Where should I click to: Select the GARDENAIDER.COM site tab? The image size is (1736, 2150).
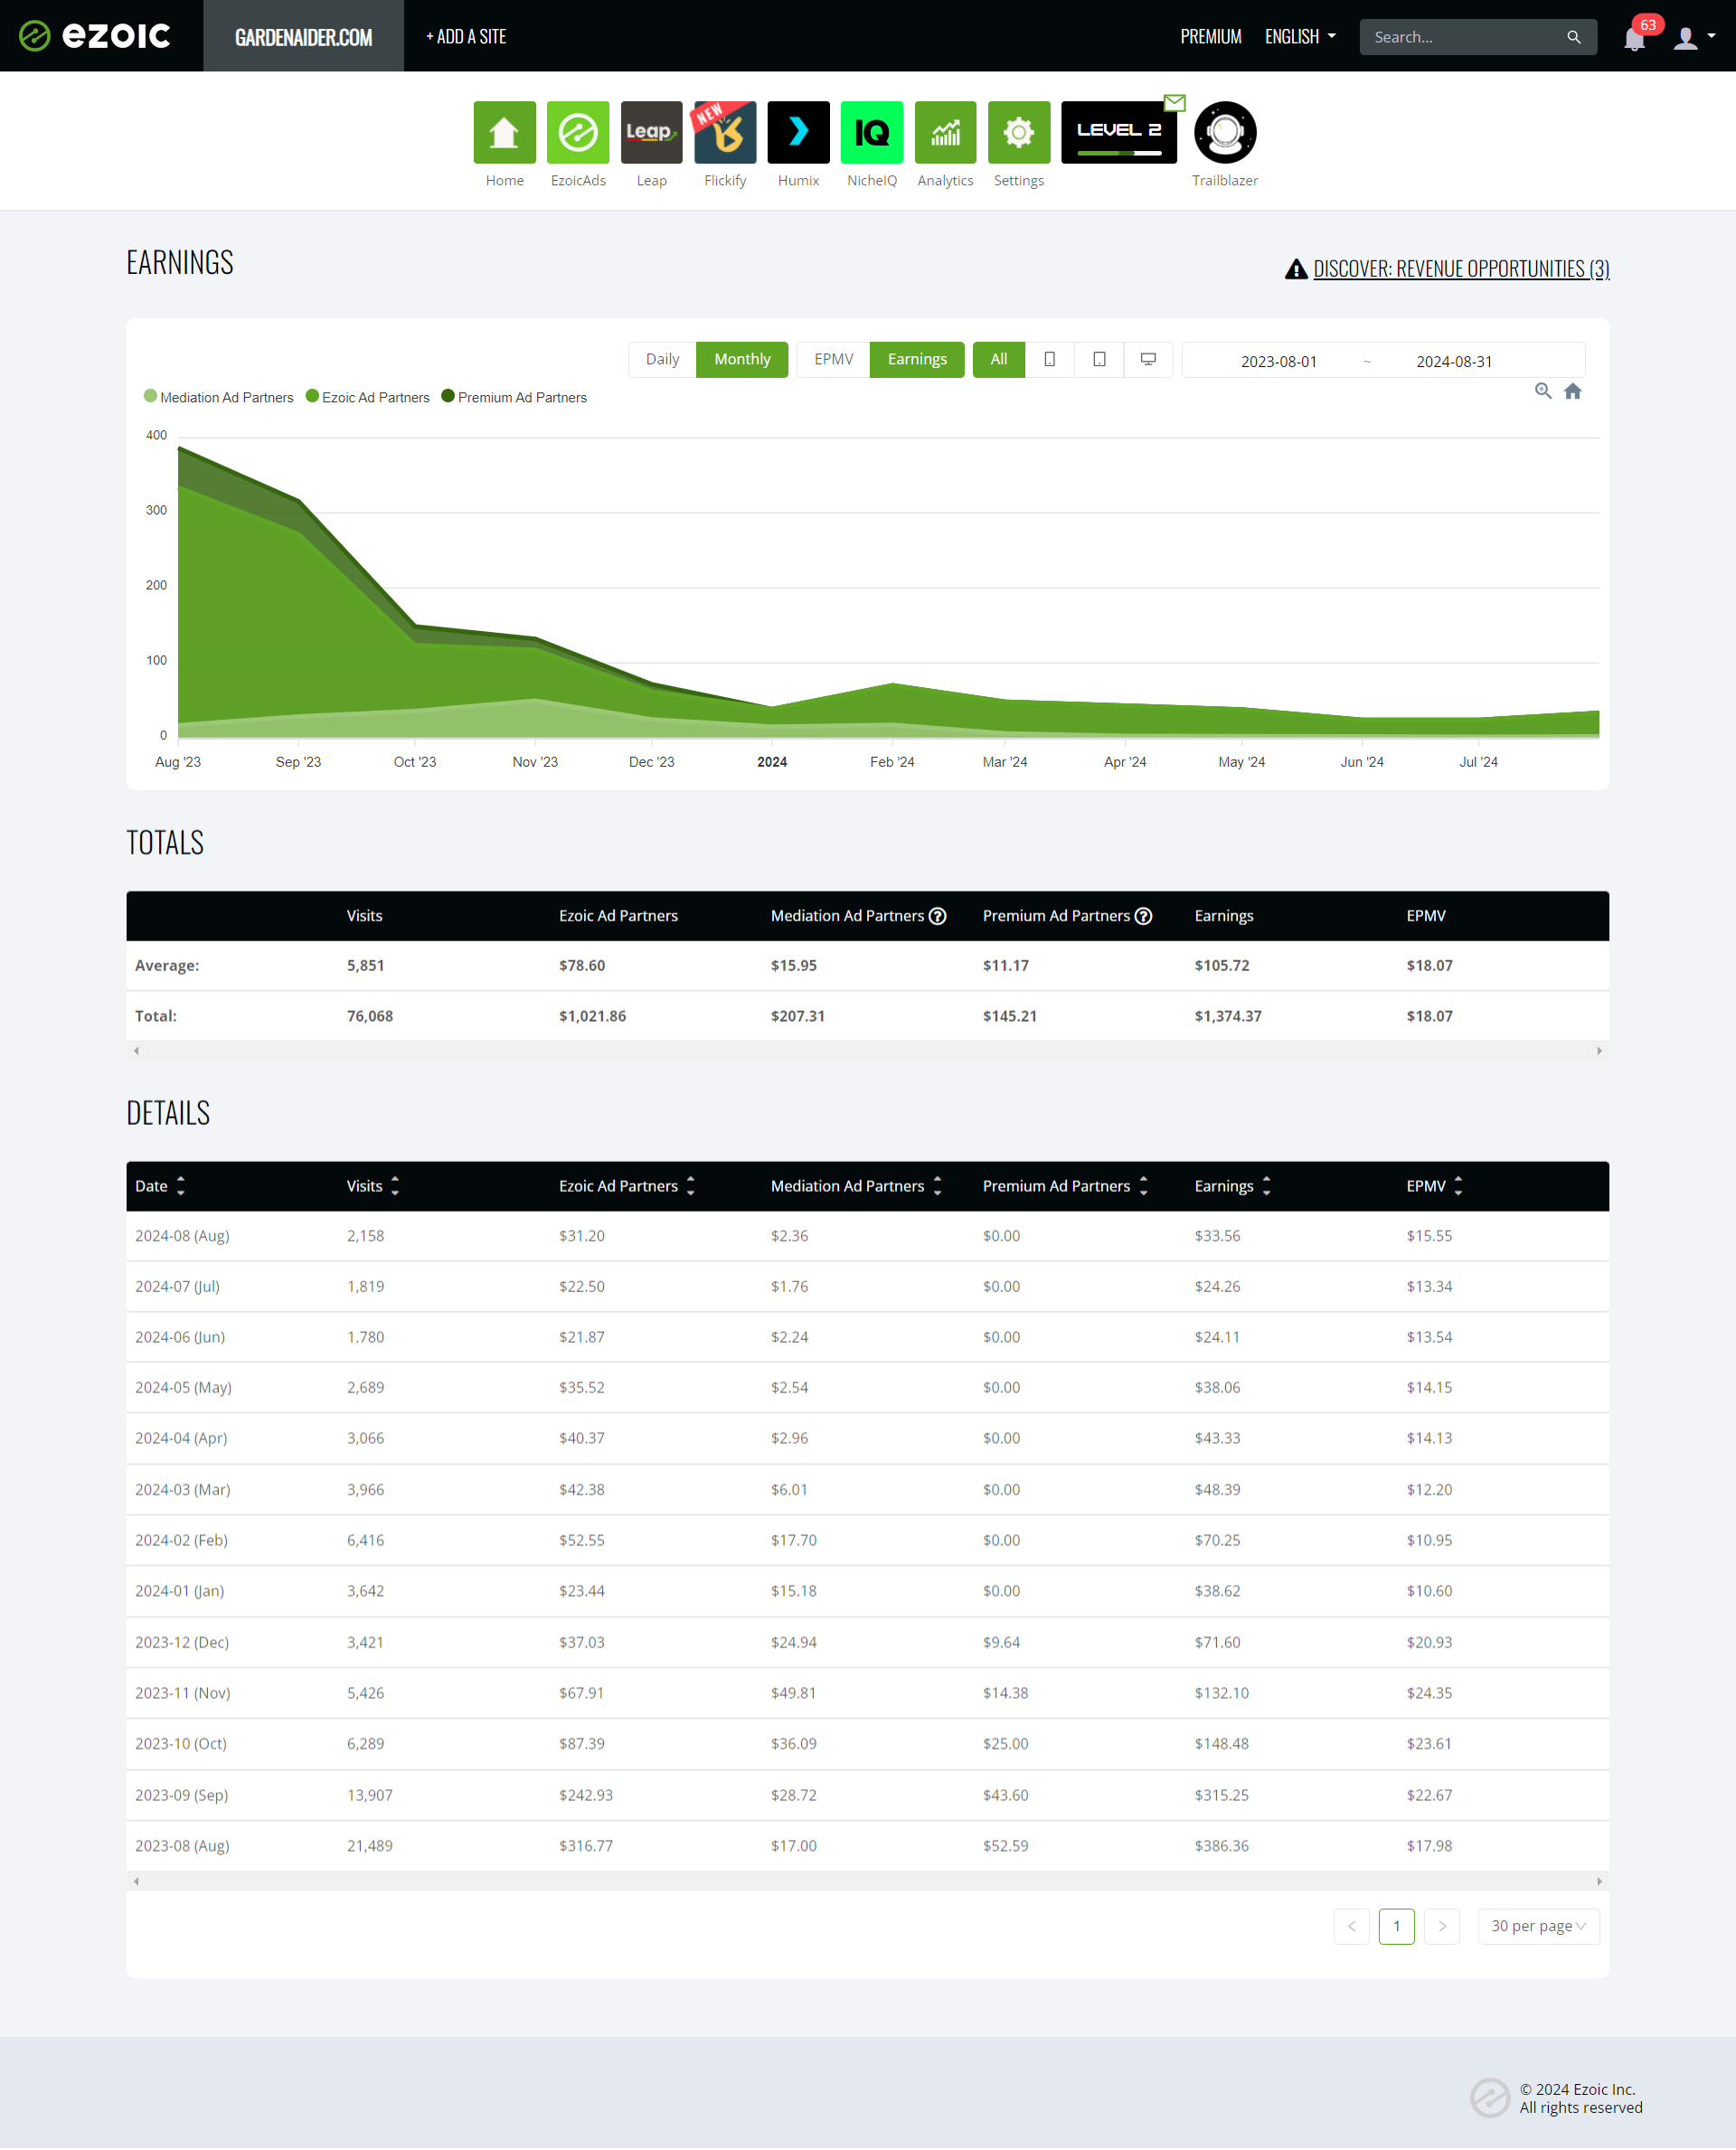tap(303, 36)
